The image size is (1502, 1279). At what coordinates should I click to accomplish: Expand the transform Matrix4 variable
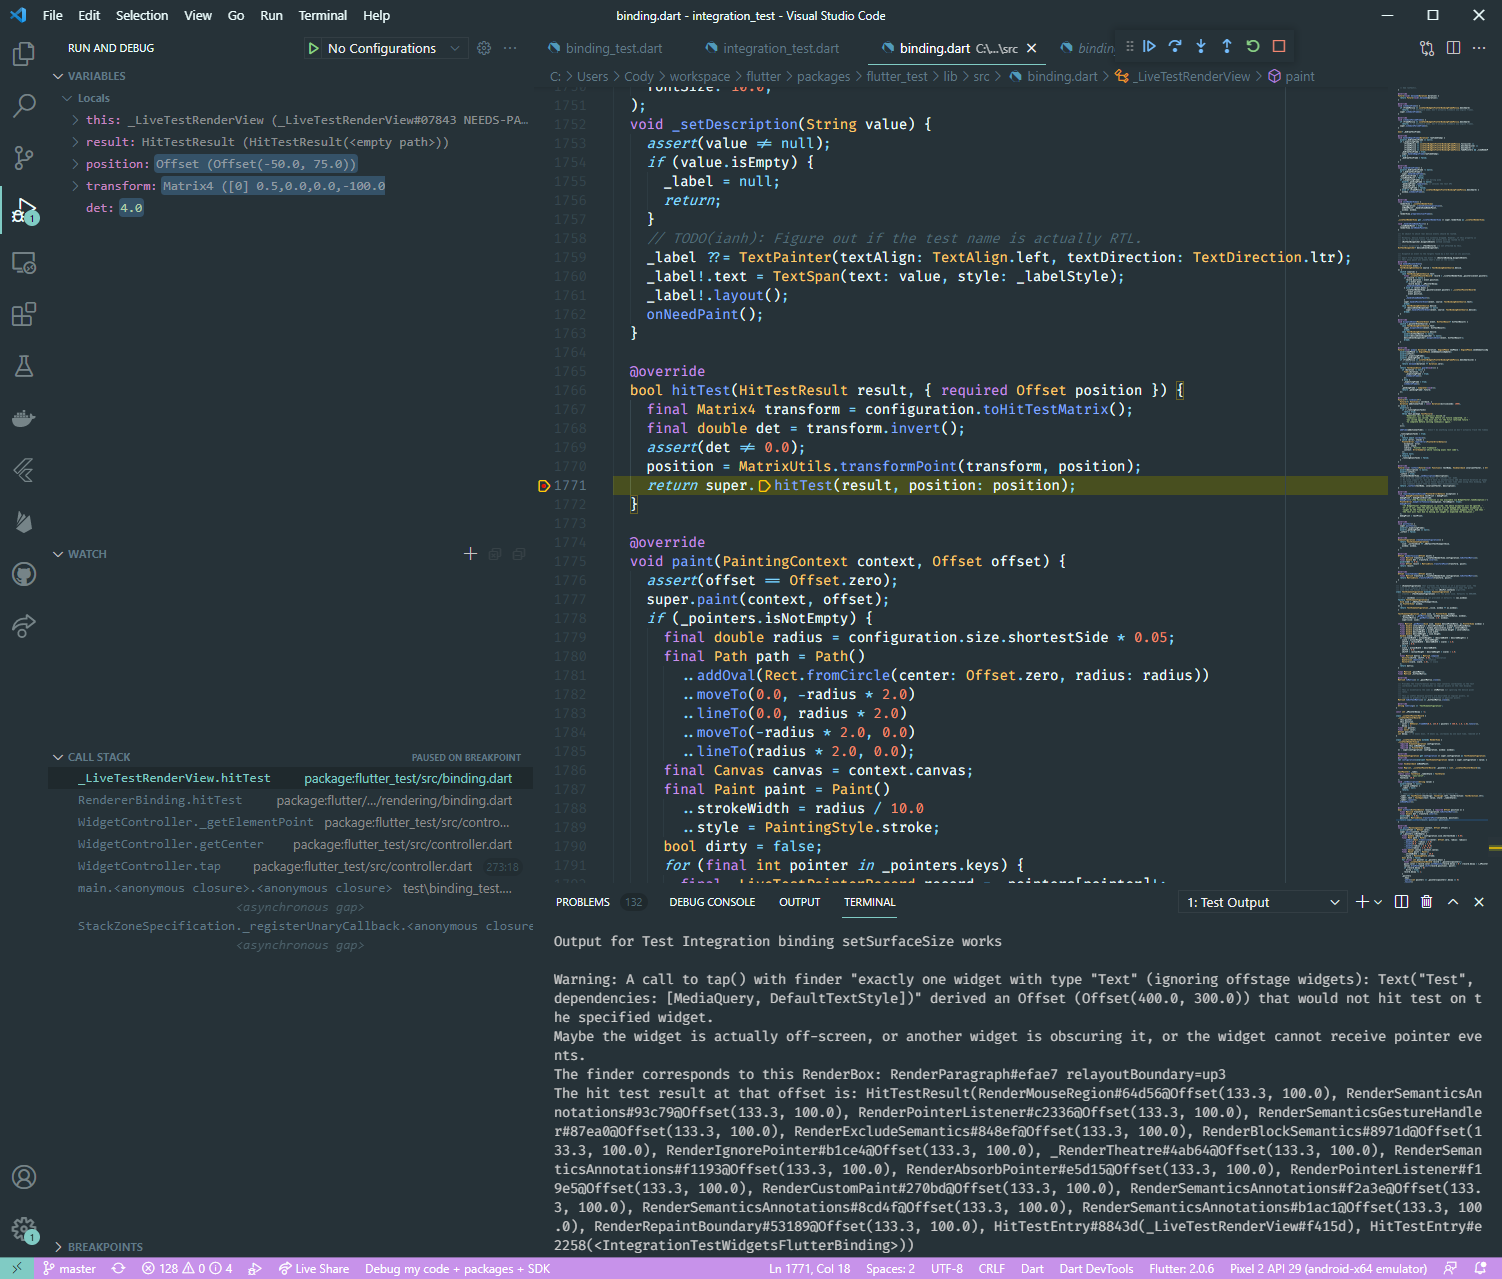click(x=76, y=186)
